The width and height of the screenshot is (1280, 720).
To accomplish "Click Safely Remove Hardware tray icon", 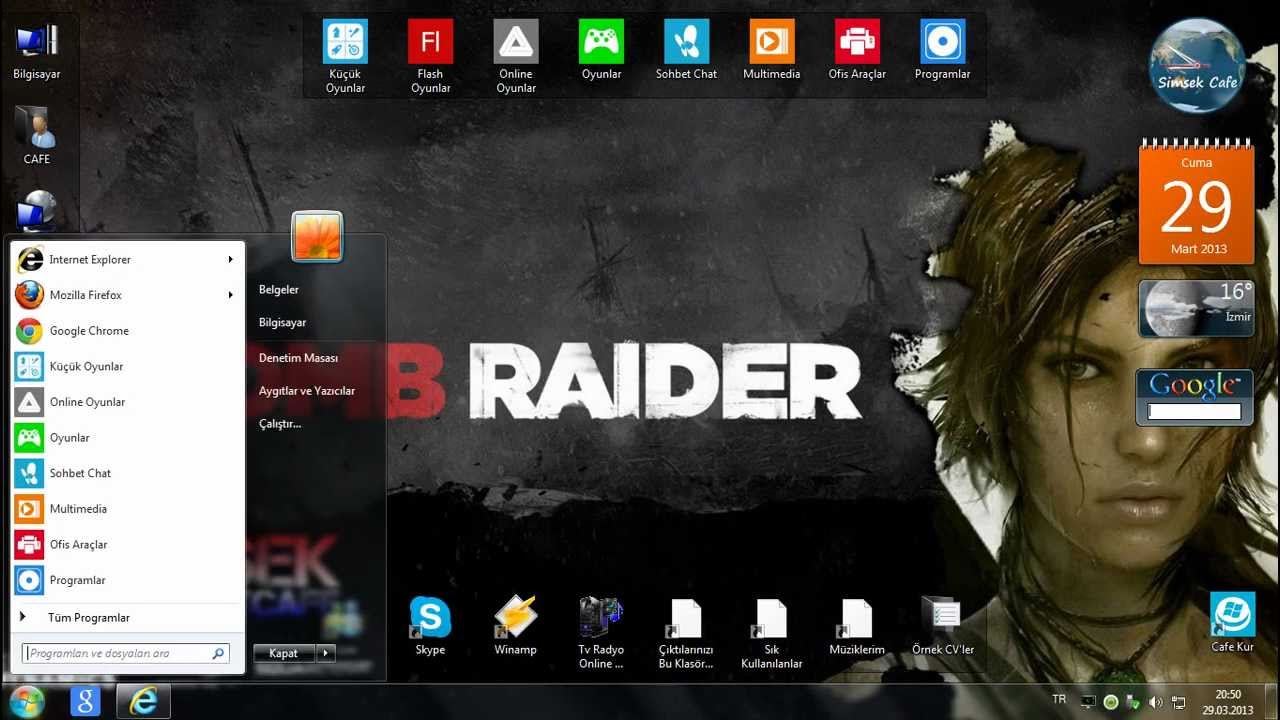I will [1133, 702].
